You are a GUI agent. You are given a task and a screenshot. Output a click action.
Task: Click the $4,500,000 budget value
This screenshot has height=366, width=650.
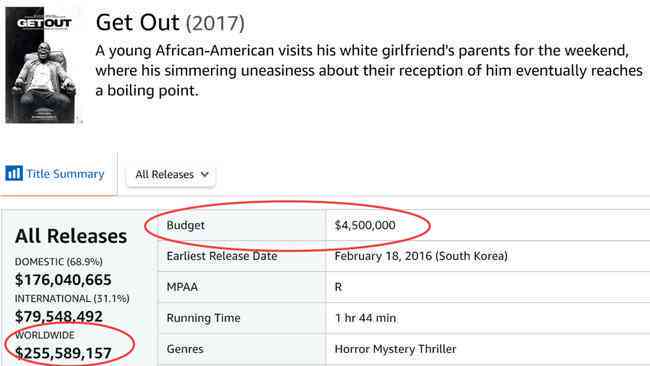(x=365, y=225)
